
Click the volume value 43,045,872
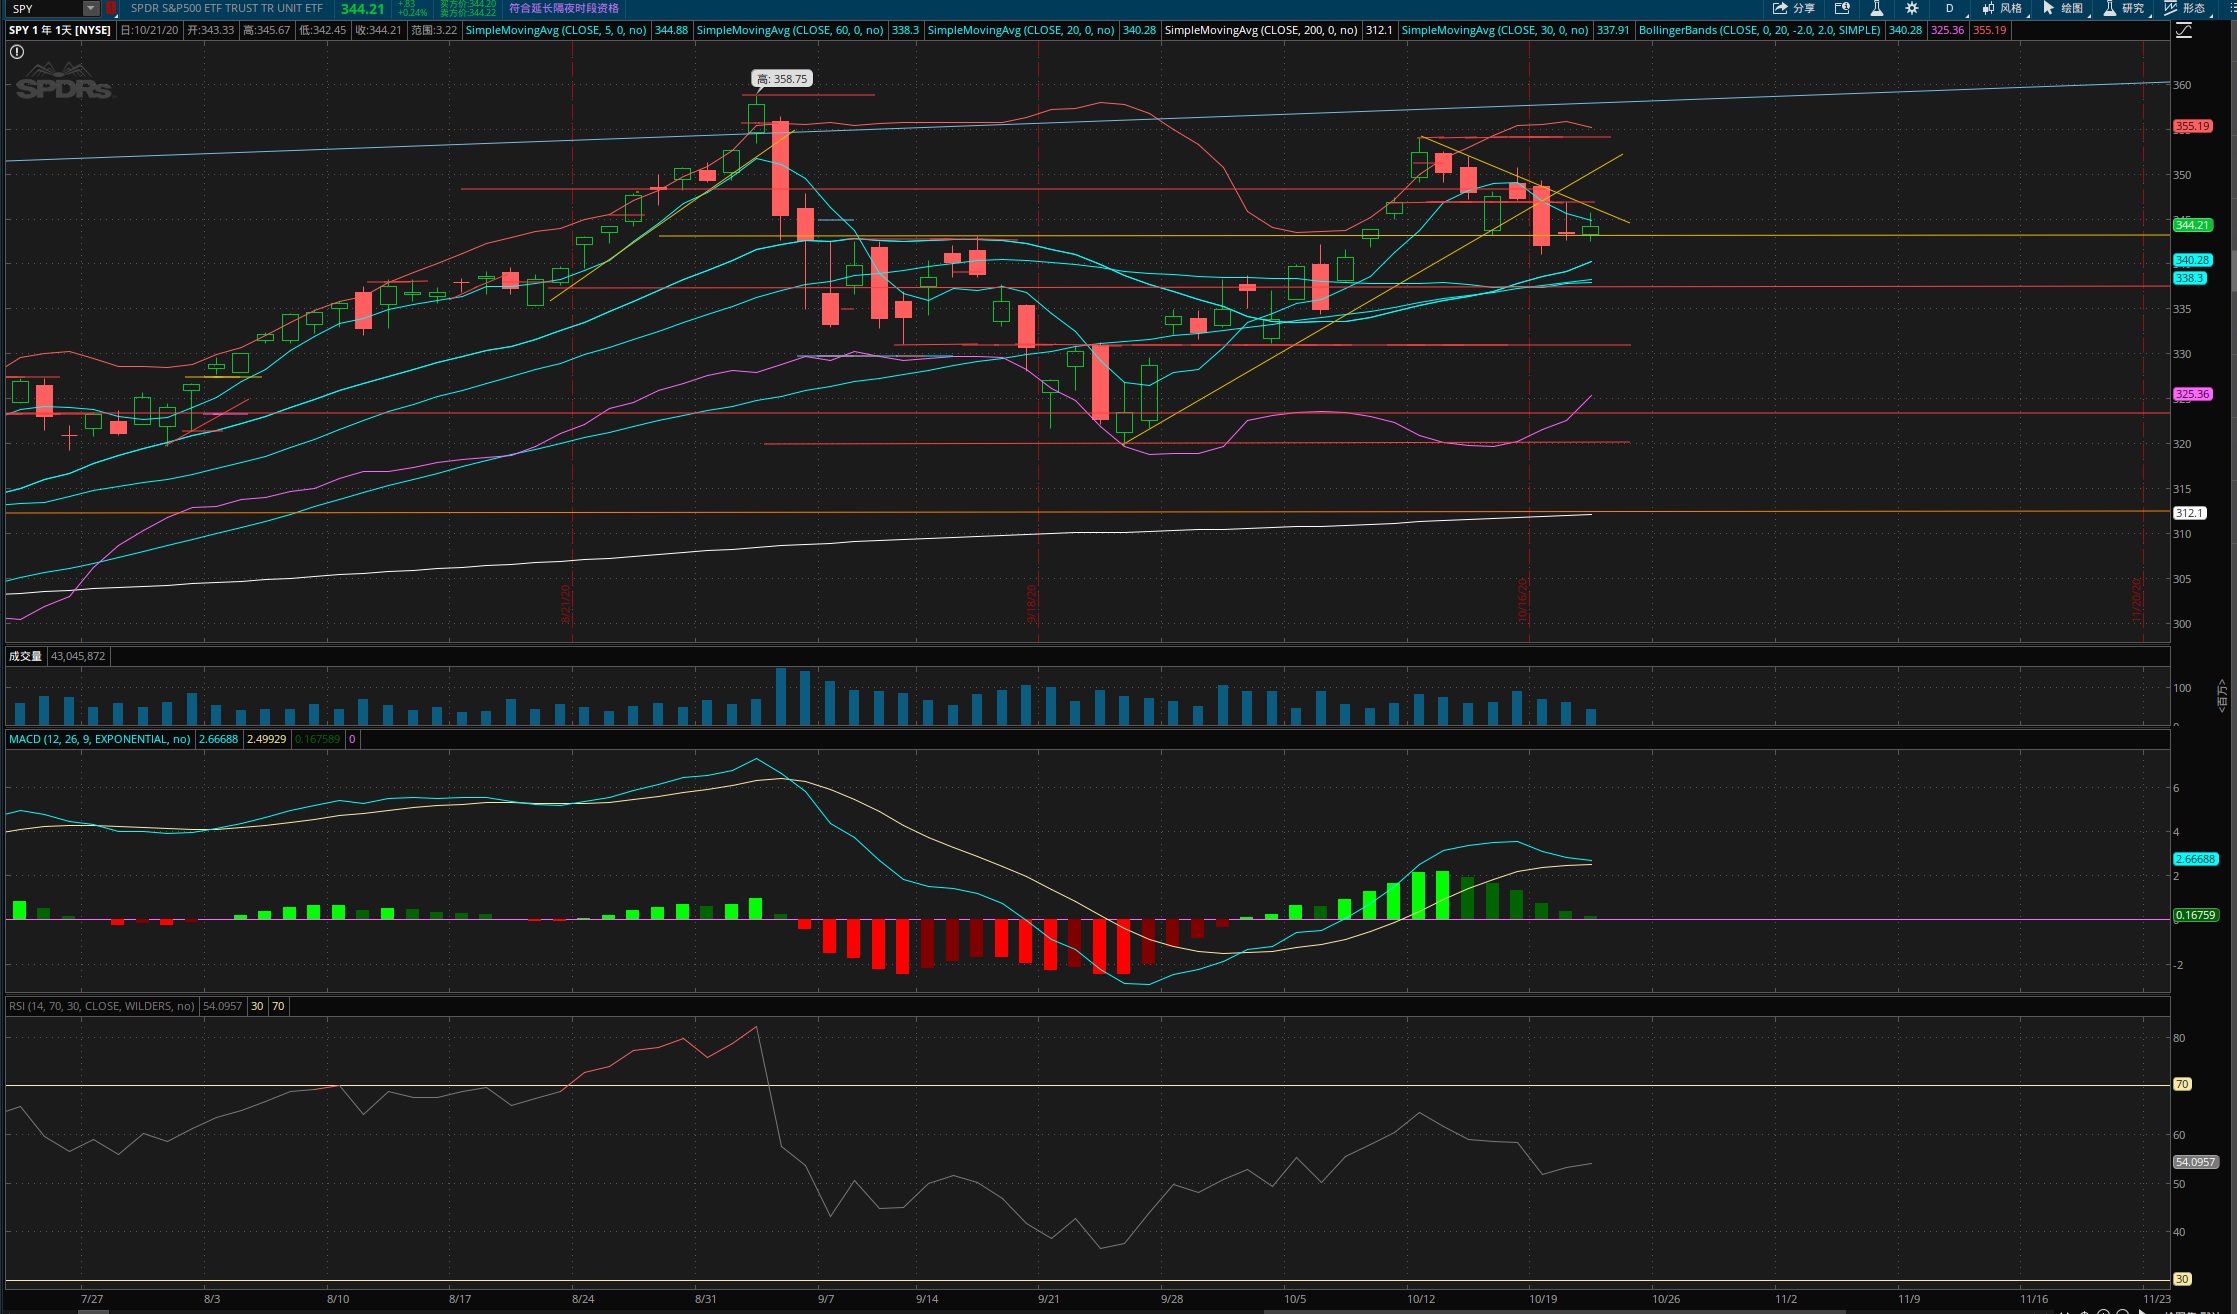78,656
